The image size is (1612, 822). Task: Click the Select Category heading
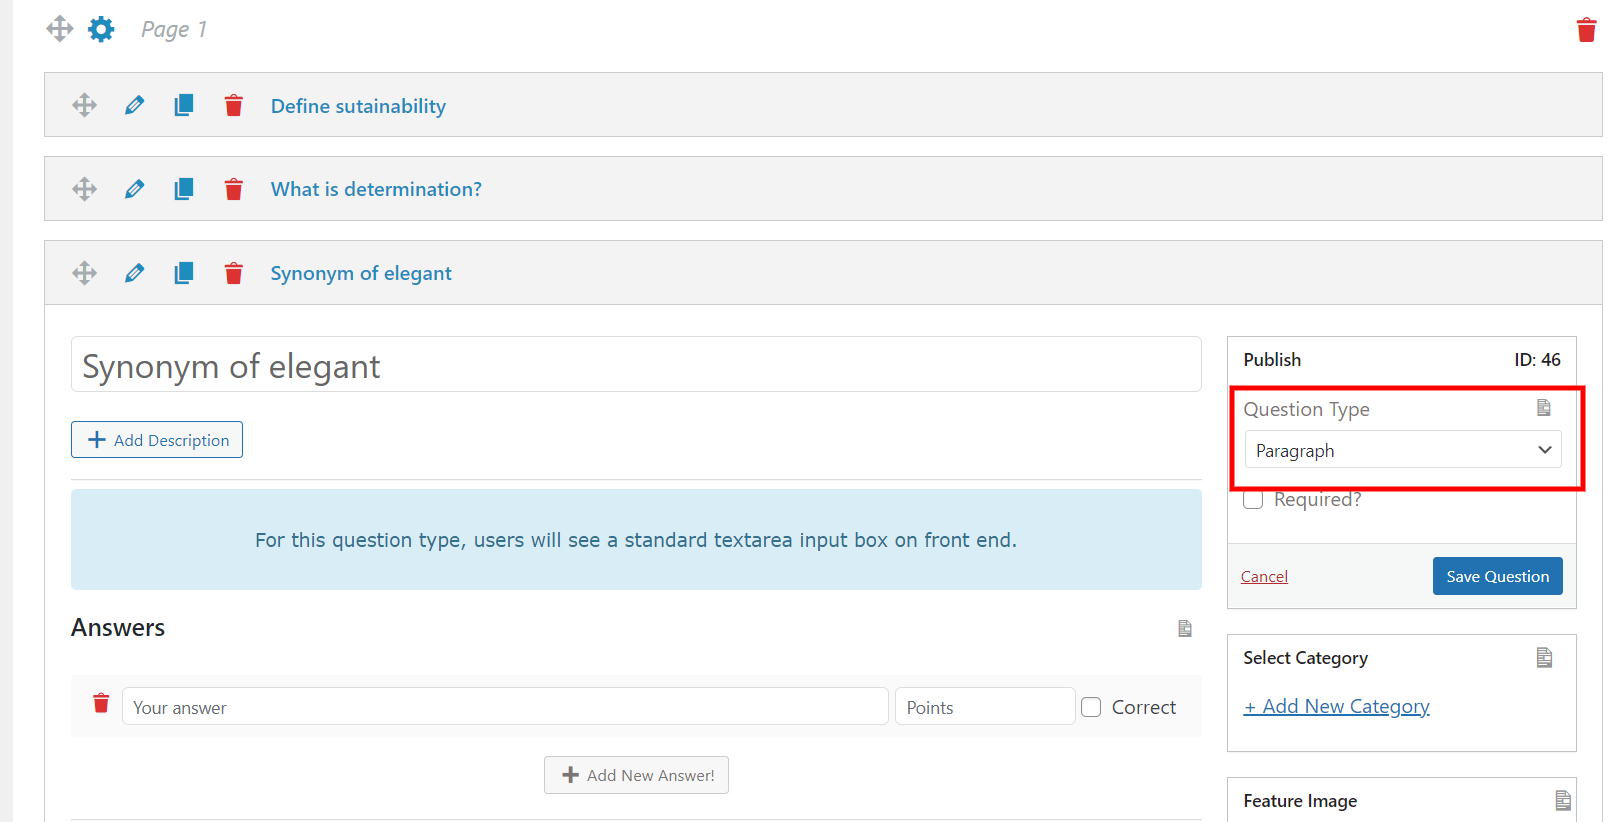point(1305,657)
